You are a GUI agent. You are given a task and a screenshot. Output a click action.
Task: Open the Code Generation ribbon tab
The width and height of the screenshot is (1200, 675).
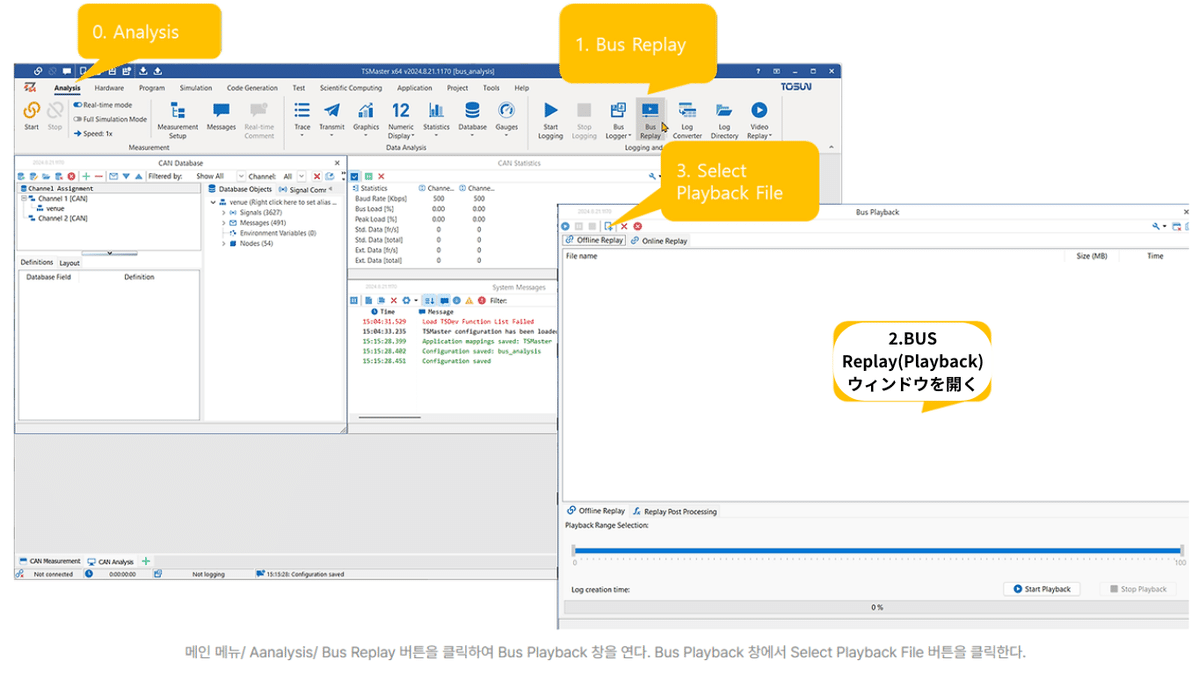point(252,88)
